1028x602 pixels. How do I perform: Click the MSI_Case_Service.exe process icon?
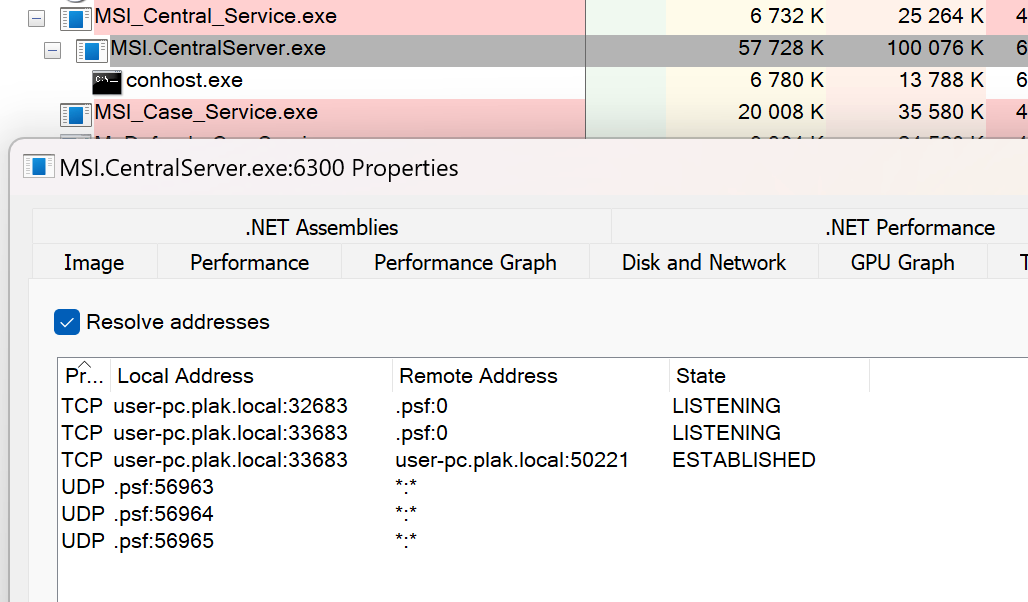pos(75,113)
